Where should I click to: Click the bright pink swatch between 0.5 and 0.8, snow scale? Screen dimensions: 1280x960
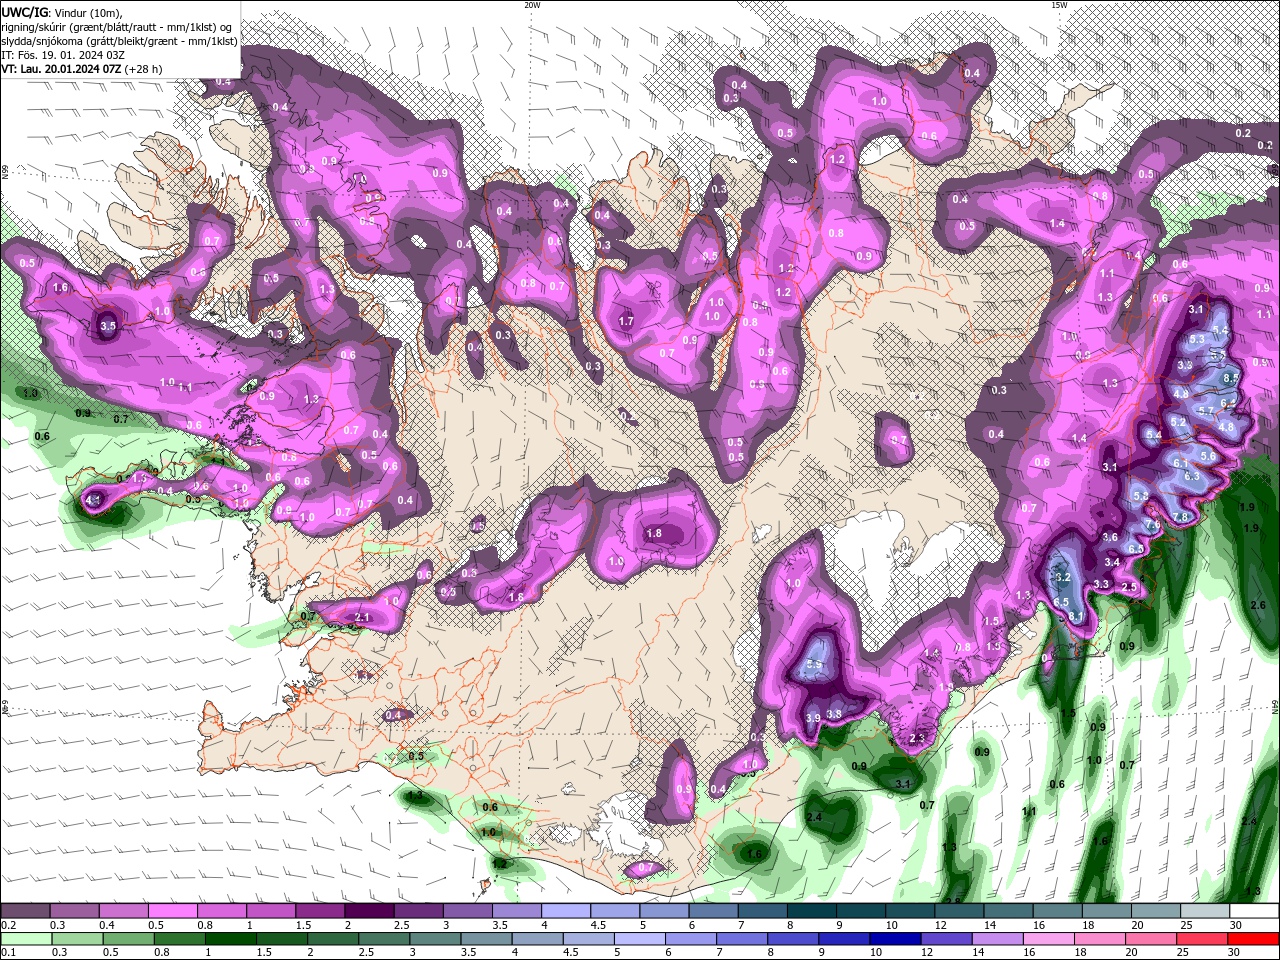coord(172,911)
